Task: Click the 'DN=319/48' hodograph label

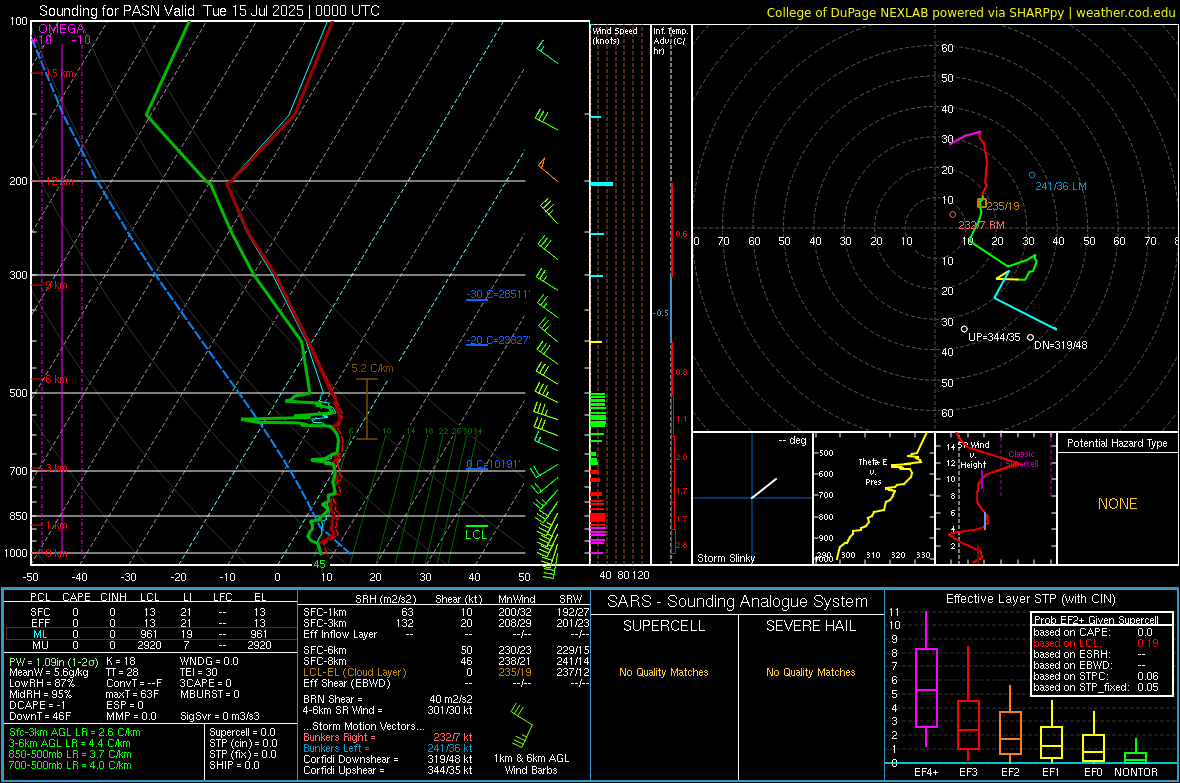Action: [1060, 346]
